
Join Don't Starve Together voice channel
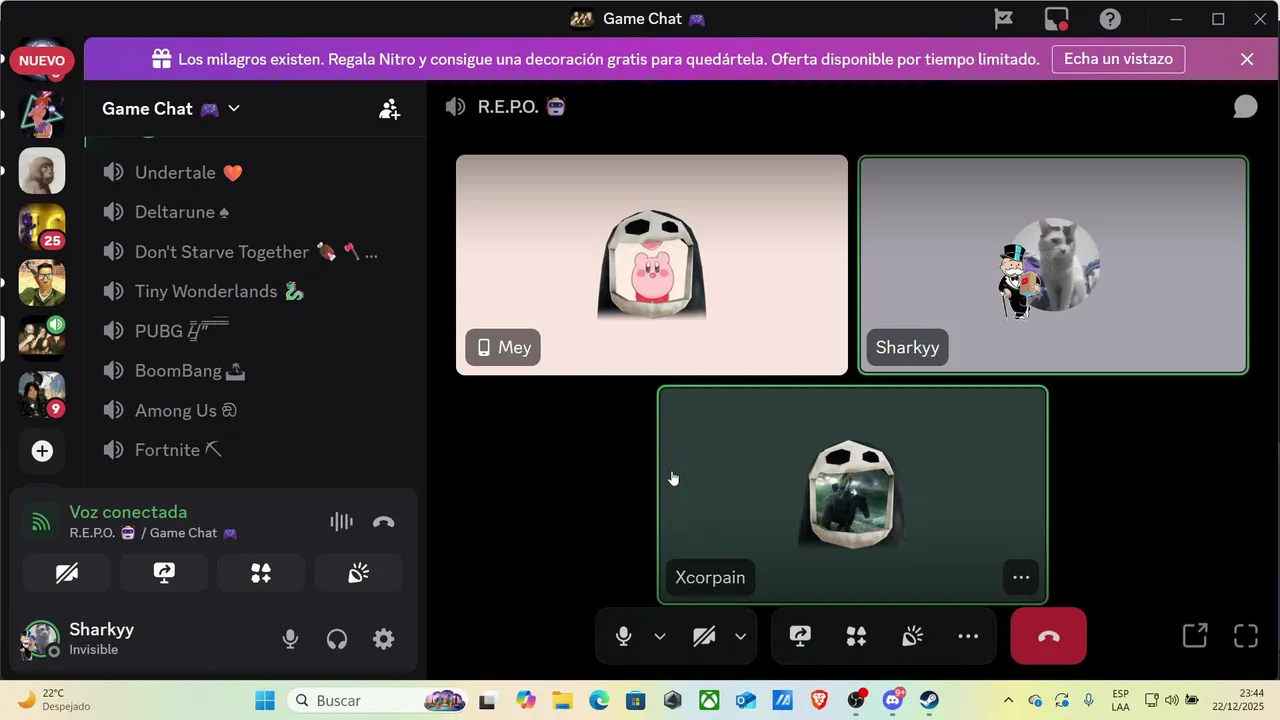[x=255, y=252]
